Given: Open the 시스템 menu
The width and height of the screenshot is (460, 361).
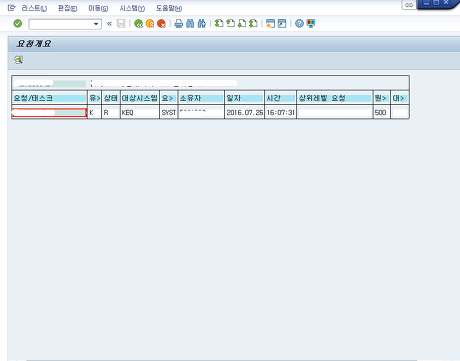Looking at the screenshot, I should pyautogui.click(x=132, y=8).
